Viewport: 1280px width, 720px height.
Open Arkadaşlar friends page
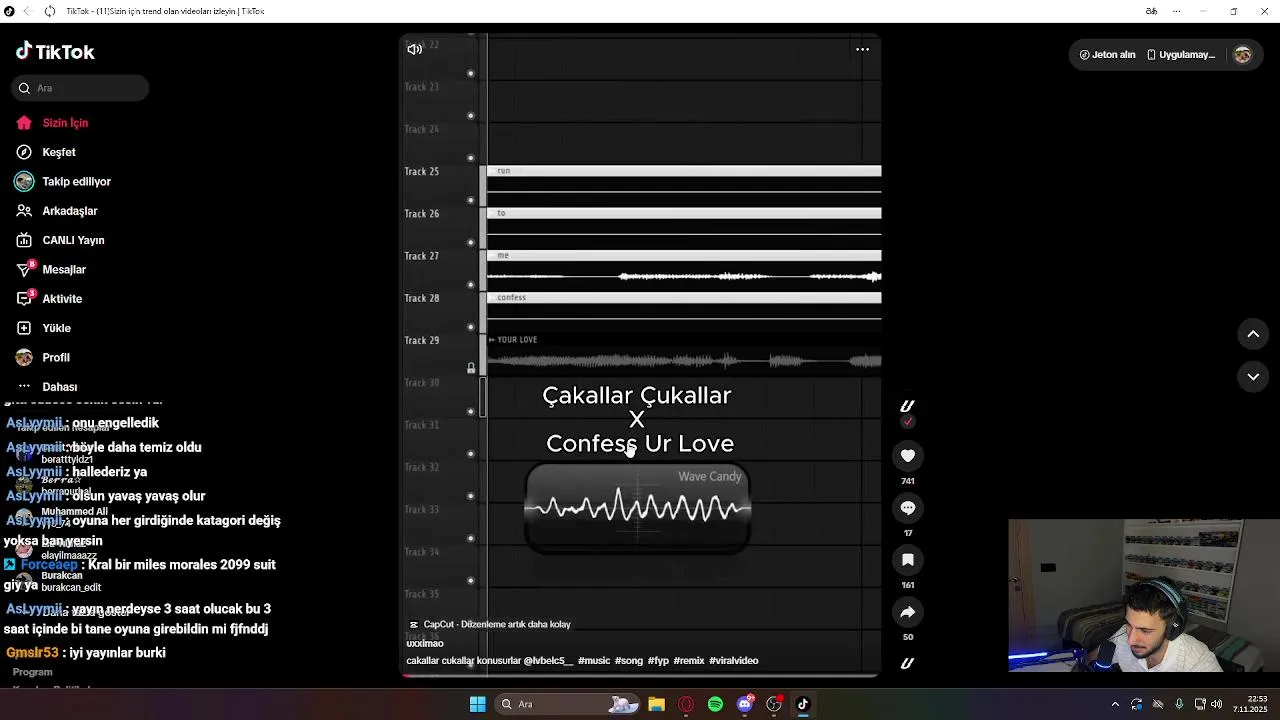pos(69,211)
